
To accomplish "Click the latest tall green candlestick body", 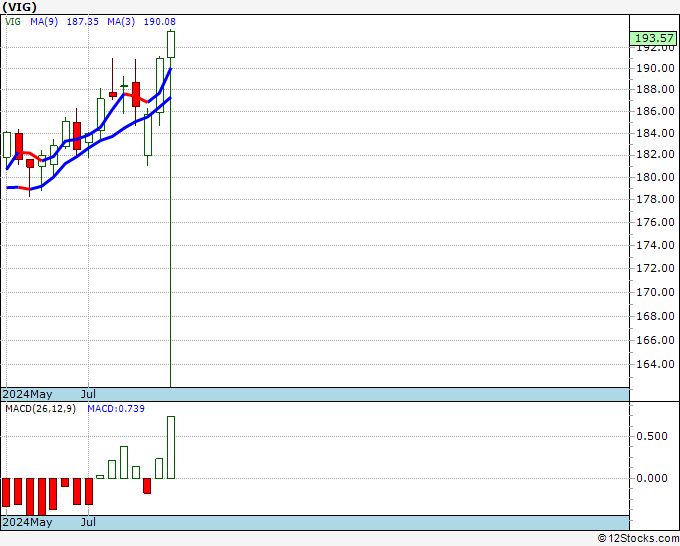I will pos(171,44).
